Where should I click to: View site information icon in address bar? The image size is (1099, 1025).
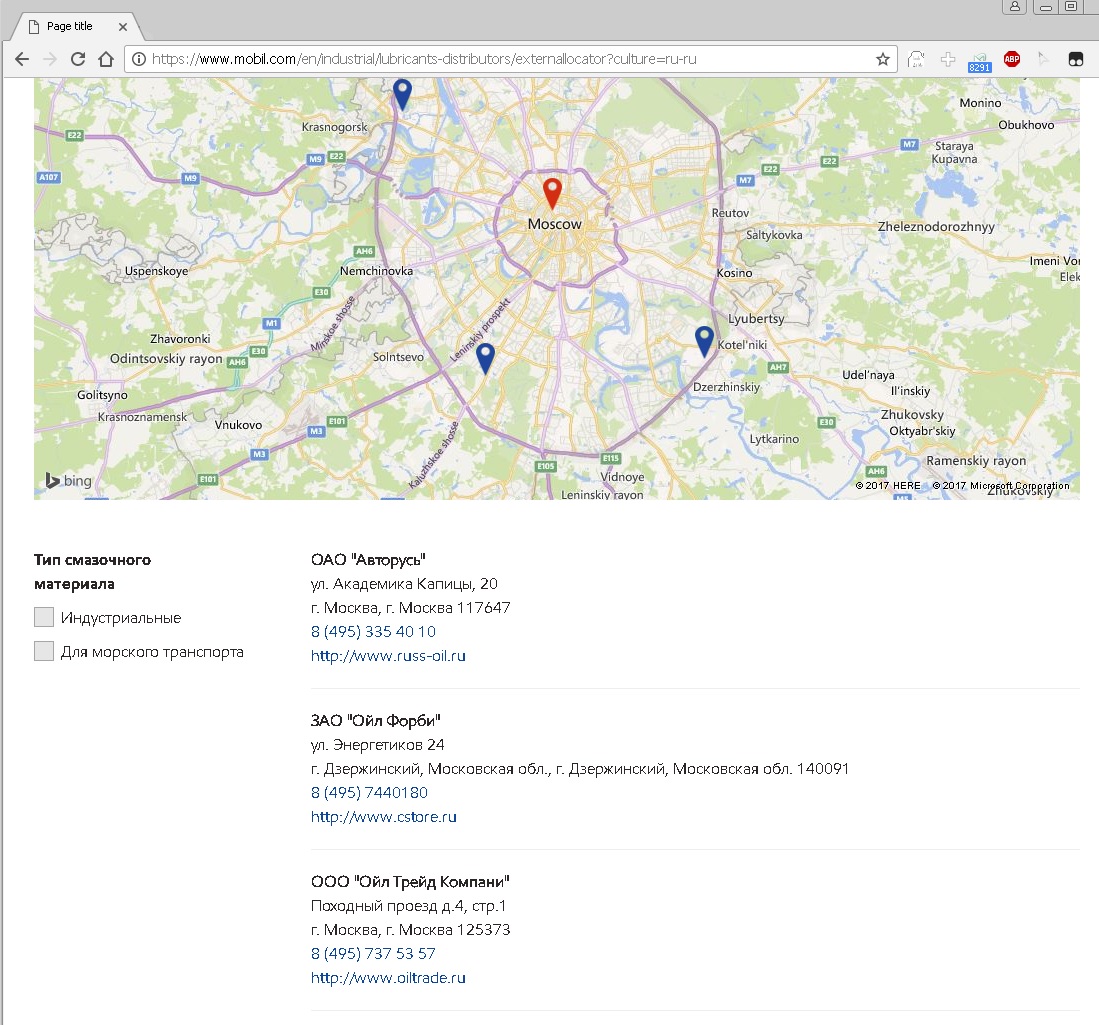139,59
